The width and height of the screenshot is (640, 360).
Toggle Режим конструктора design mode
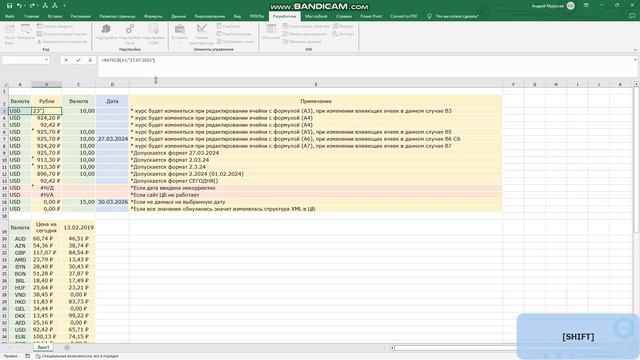[x=202, y=33]
